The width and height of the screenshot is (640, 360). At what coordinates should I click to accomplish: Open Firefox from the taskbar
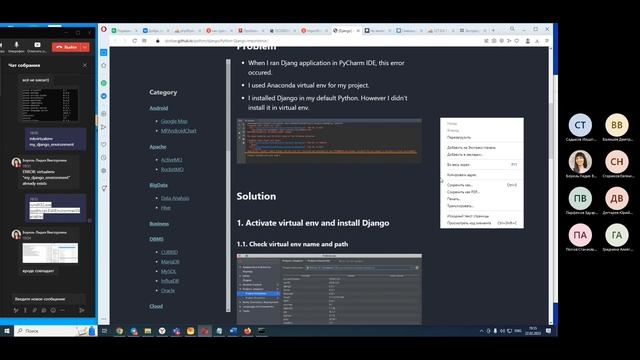point(247,331)
